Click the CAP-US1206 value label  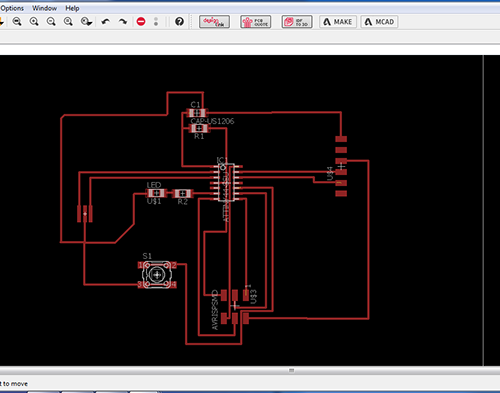click(x=212, y=121)
